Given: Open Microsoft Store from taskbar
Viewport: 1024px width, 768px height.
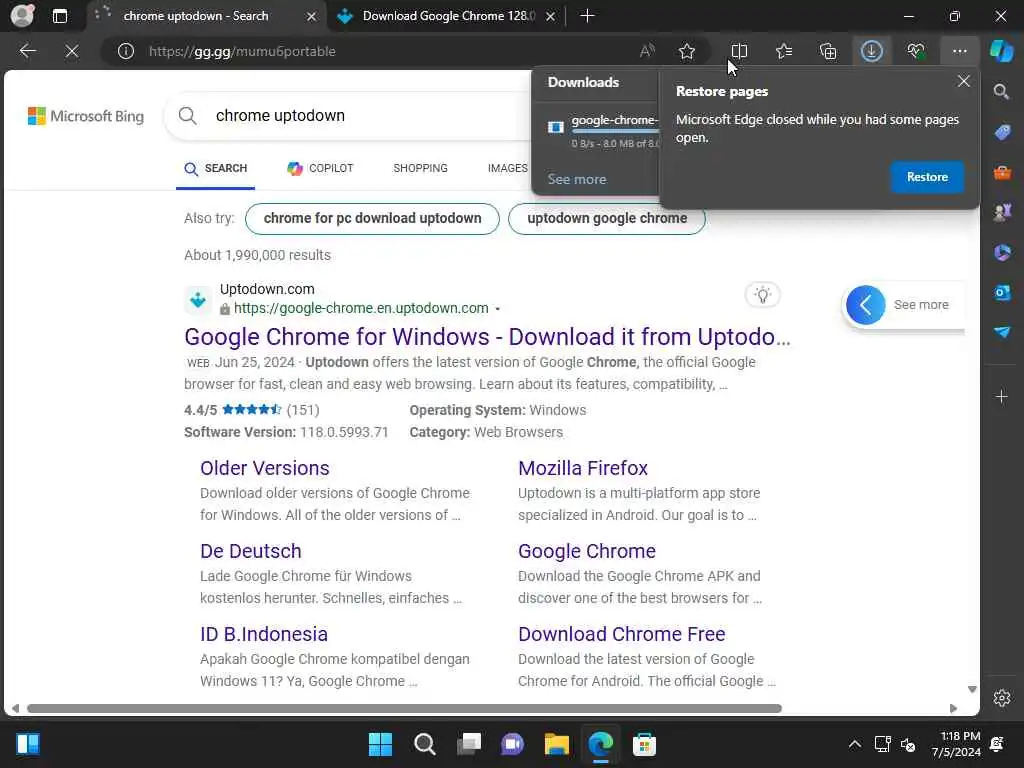Looking at the screenshot, I should 644,744.
